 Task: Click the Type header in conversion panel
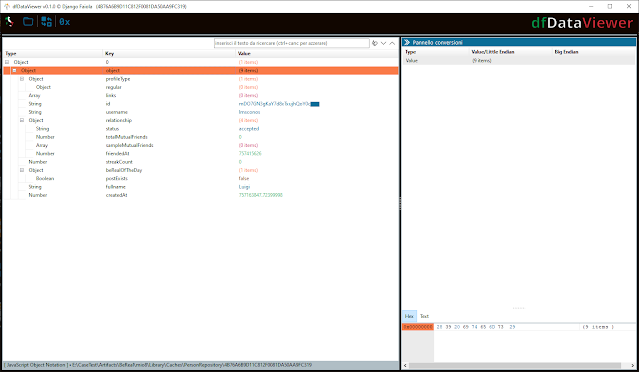tap(436, 52)
